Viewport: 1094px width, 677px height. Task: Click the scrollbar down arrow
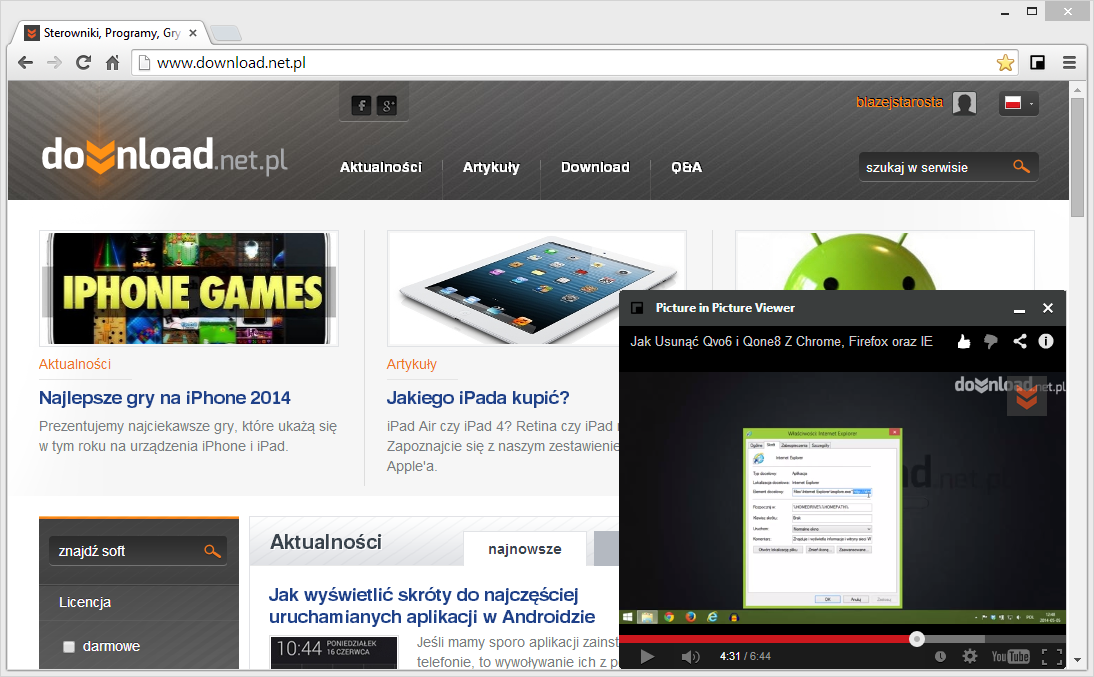click(1078, 660)
